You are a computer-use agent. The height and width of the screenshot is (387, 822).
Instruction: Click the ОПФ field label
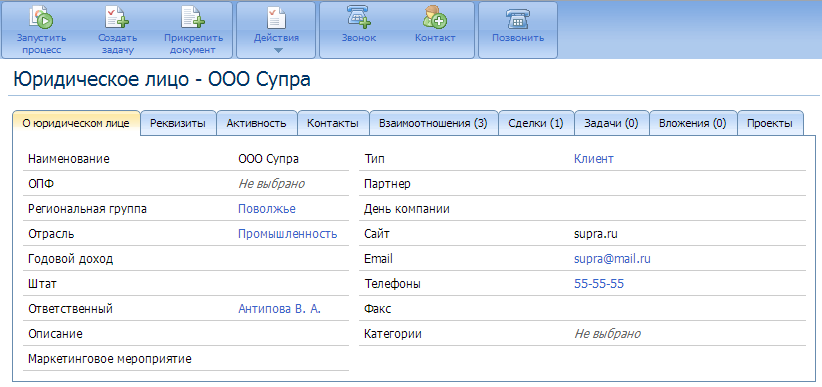pyautogui.click(x=41, y=184)
